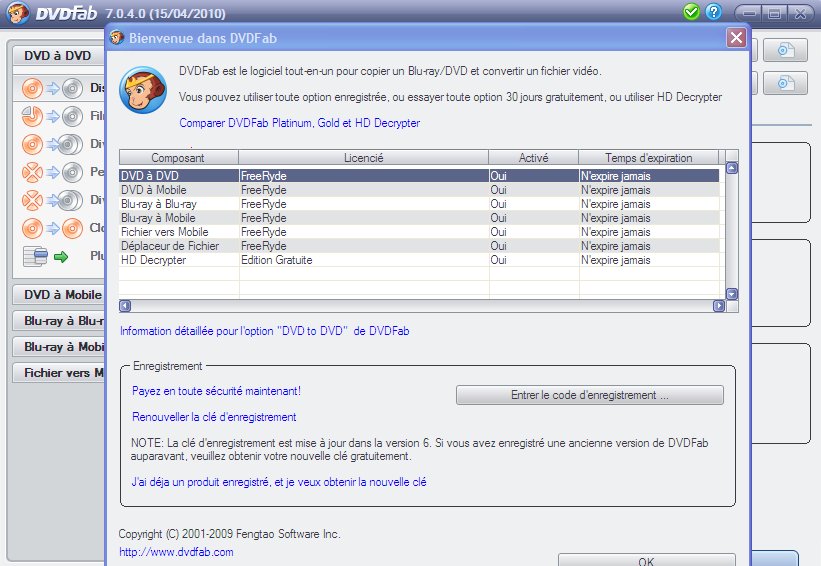Sort by the Composant column header

(x=179, y=158)
